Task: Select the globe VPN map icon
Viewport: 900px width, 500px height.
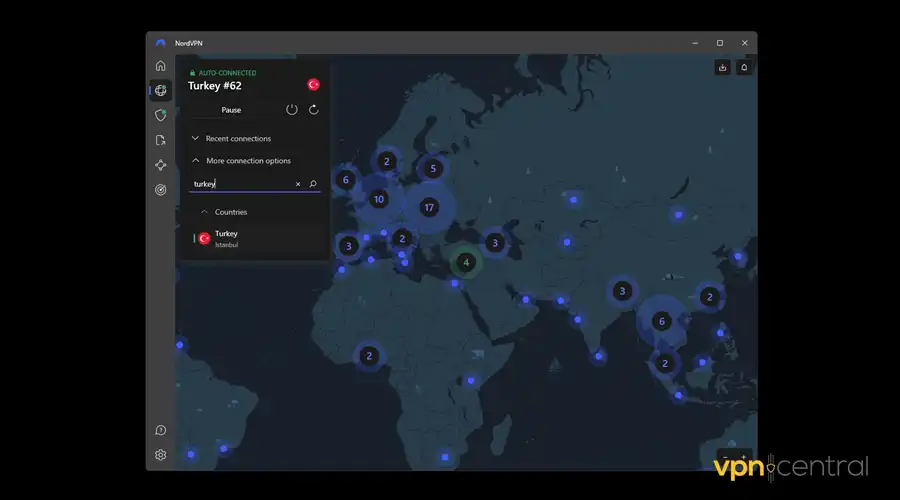Action: click(x=161, y=91)
